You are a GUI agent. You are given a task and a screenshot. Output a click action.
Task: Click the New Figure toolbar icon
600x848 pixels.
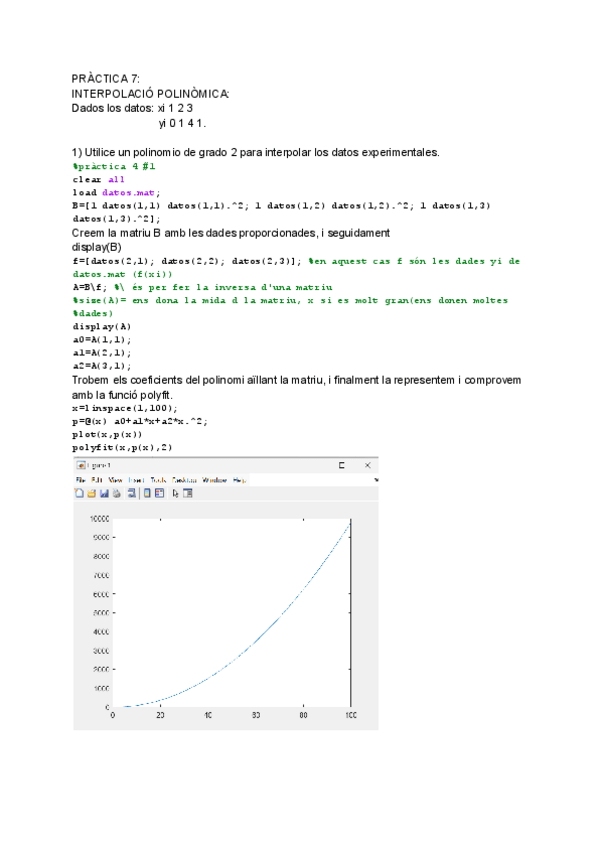pyautogui.click(x=79, y=493)
